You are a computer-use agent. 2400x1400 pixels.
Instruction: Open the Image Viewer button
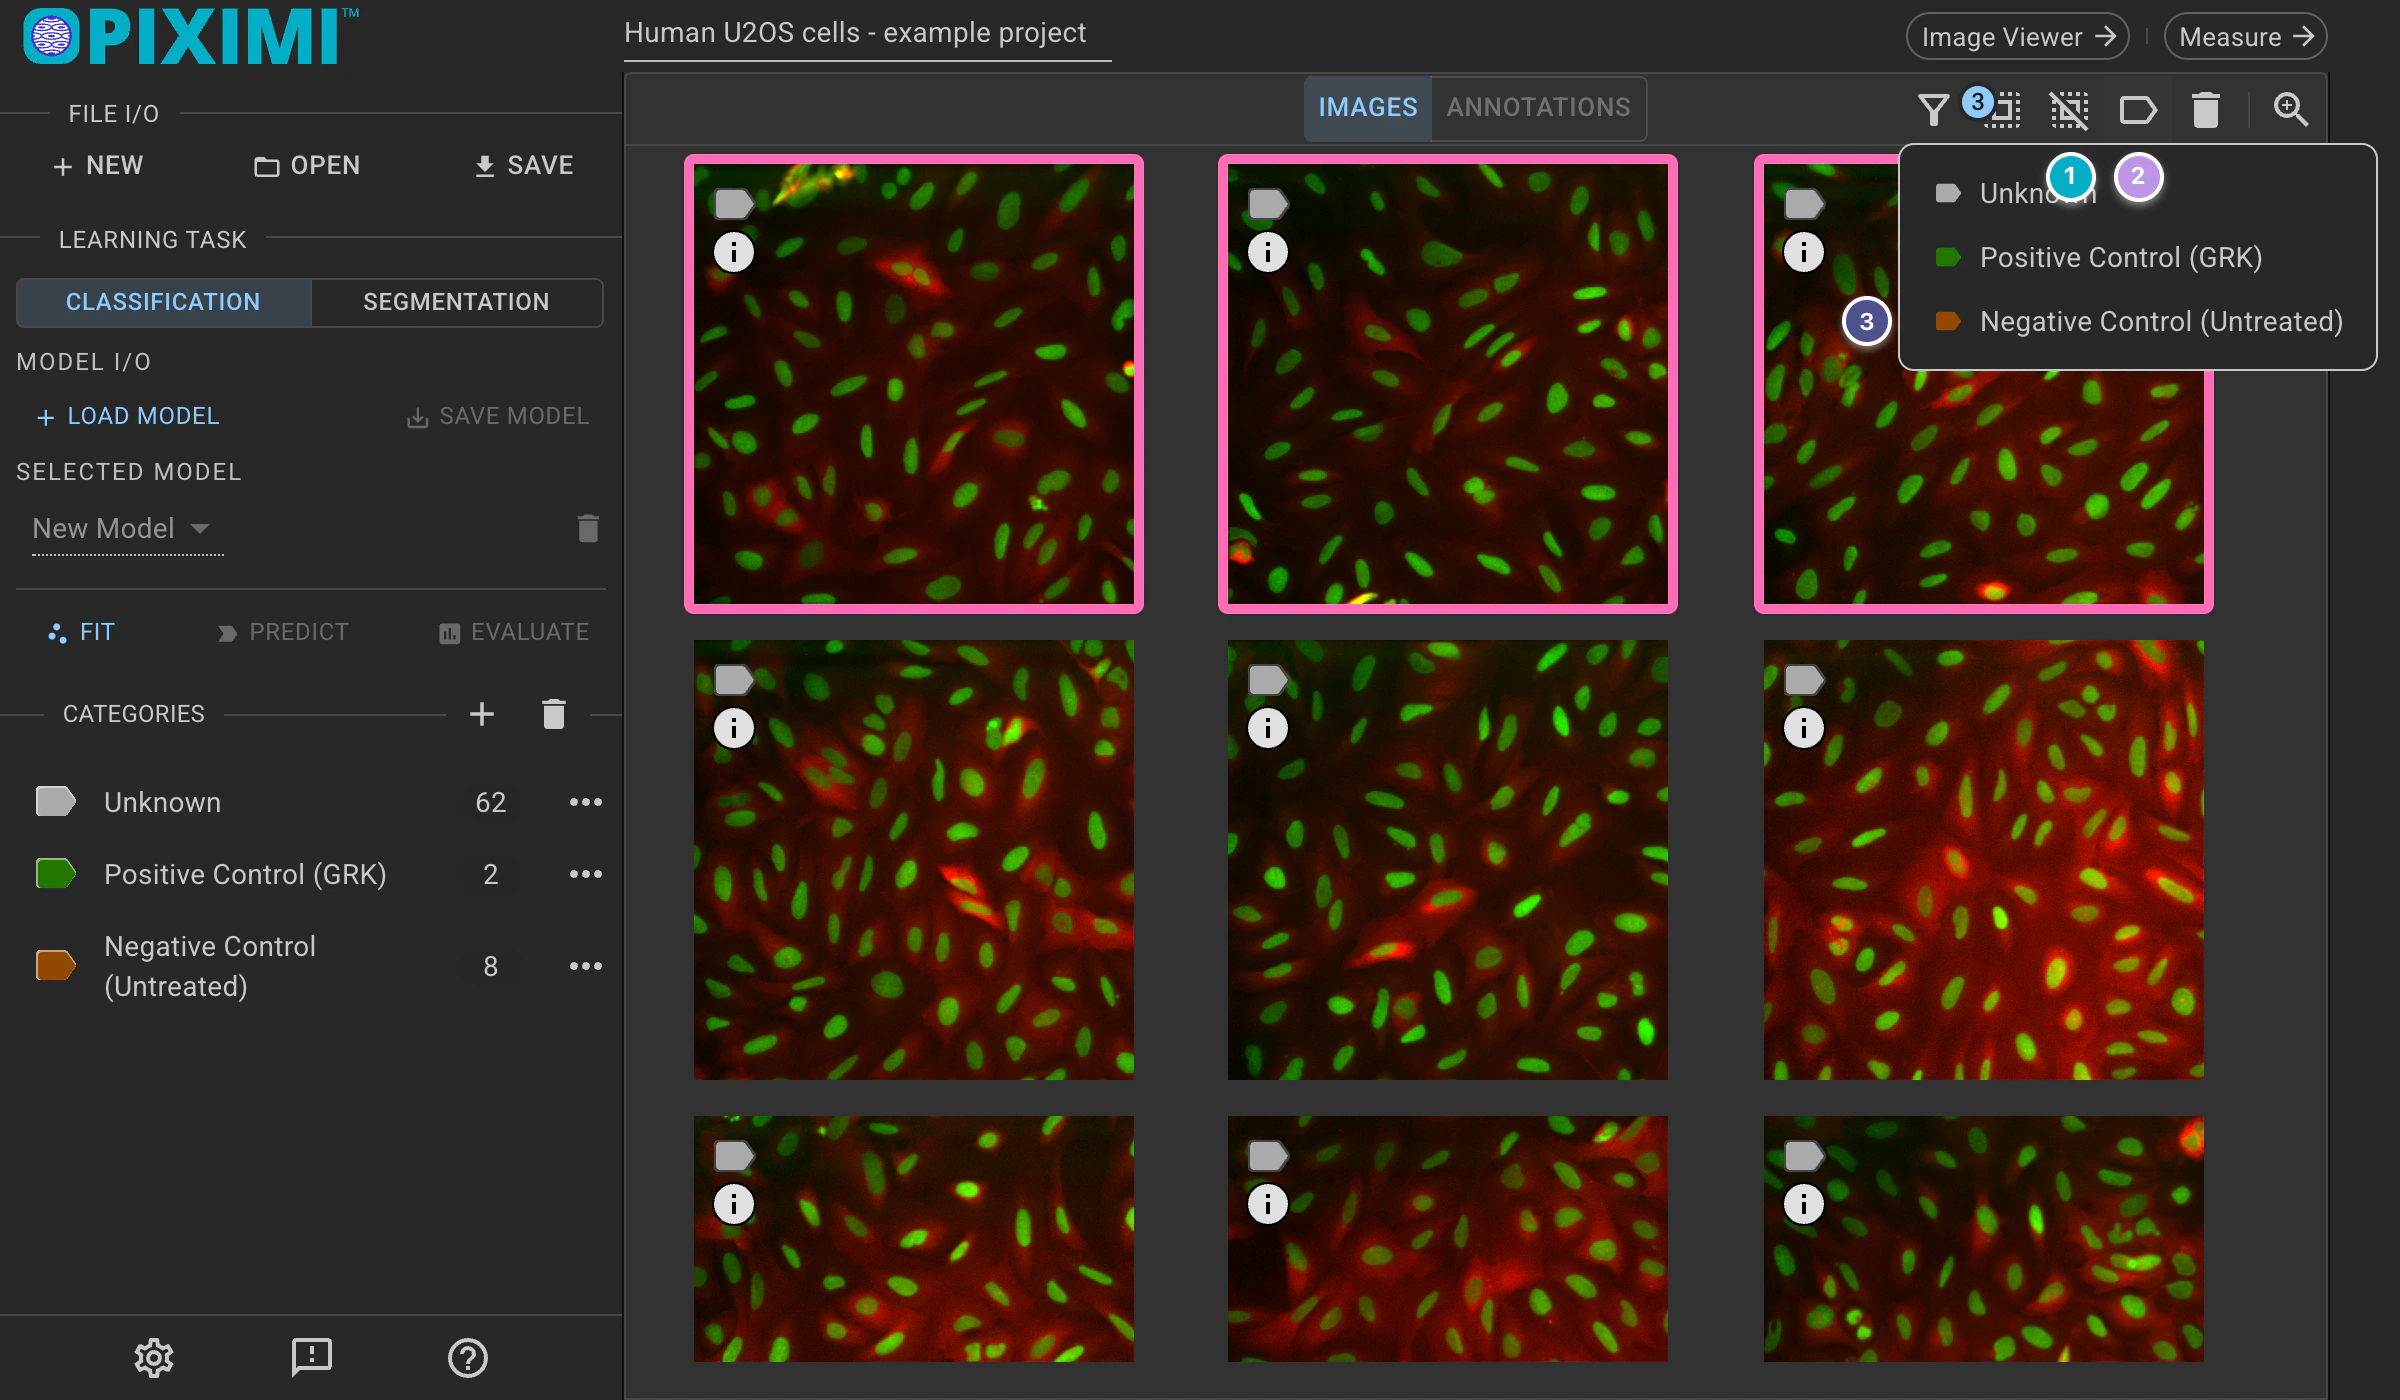click(2018, 37)
